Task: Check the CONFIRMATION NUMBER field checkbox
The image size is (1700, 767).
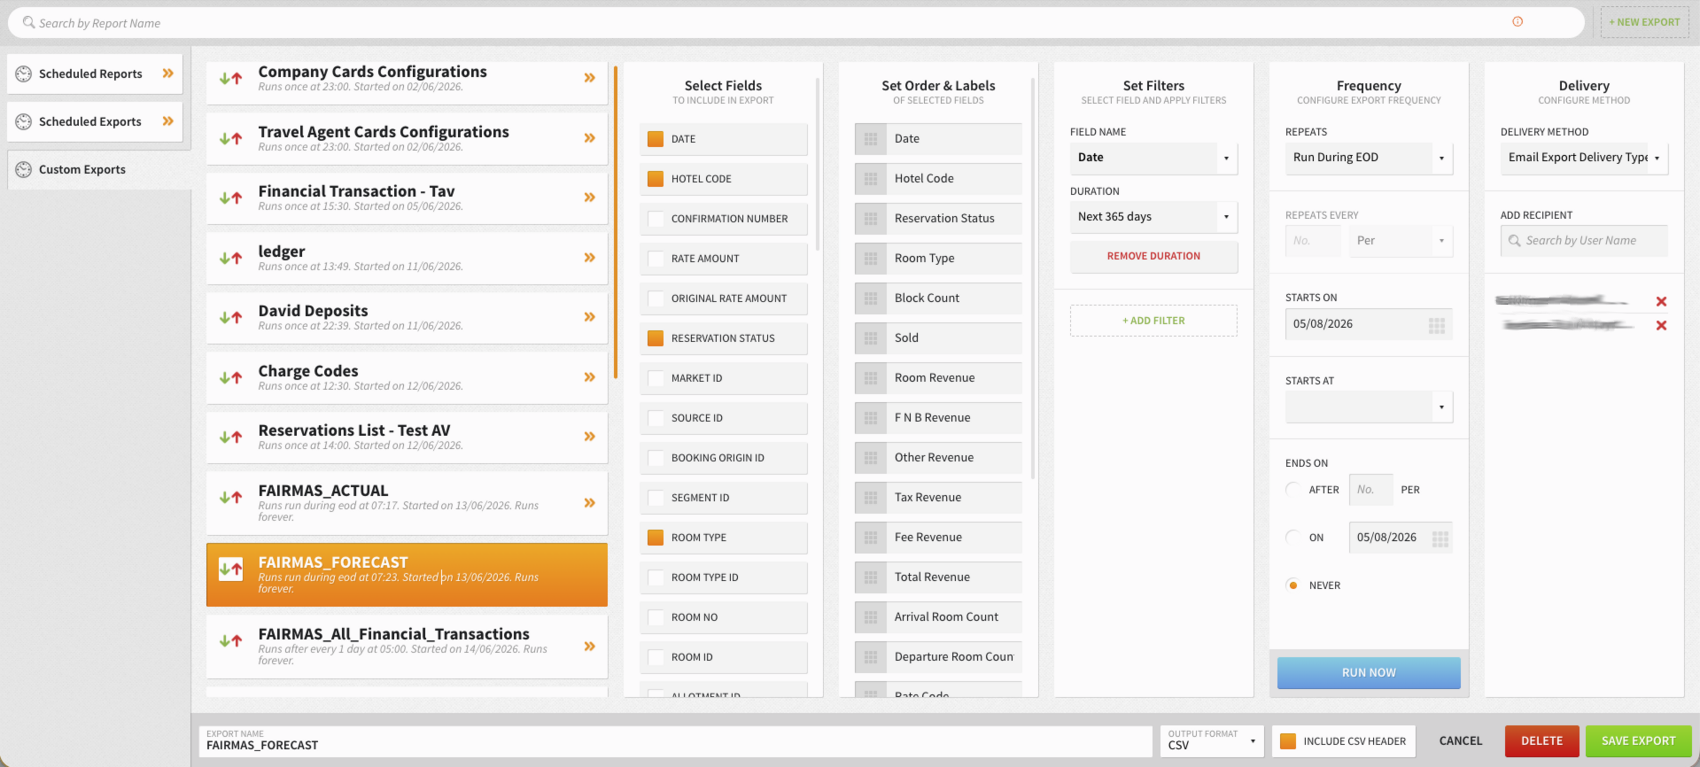Action: [656, 219]
